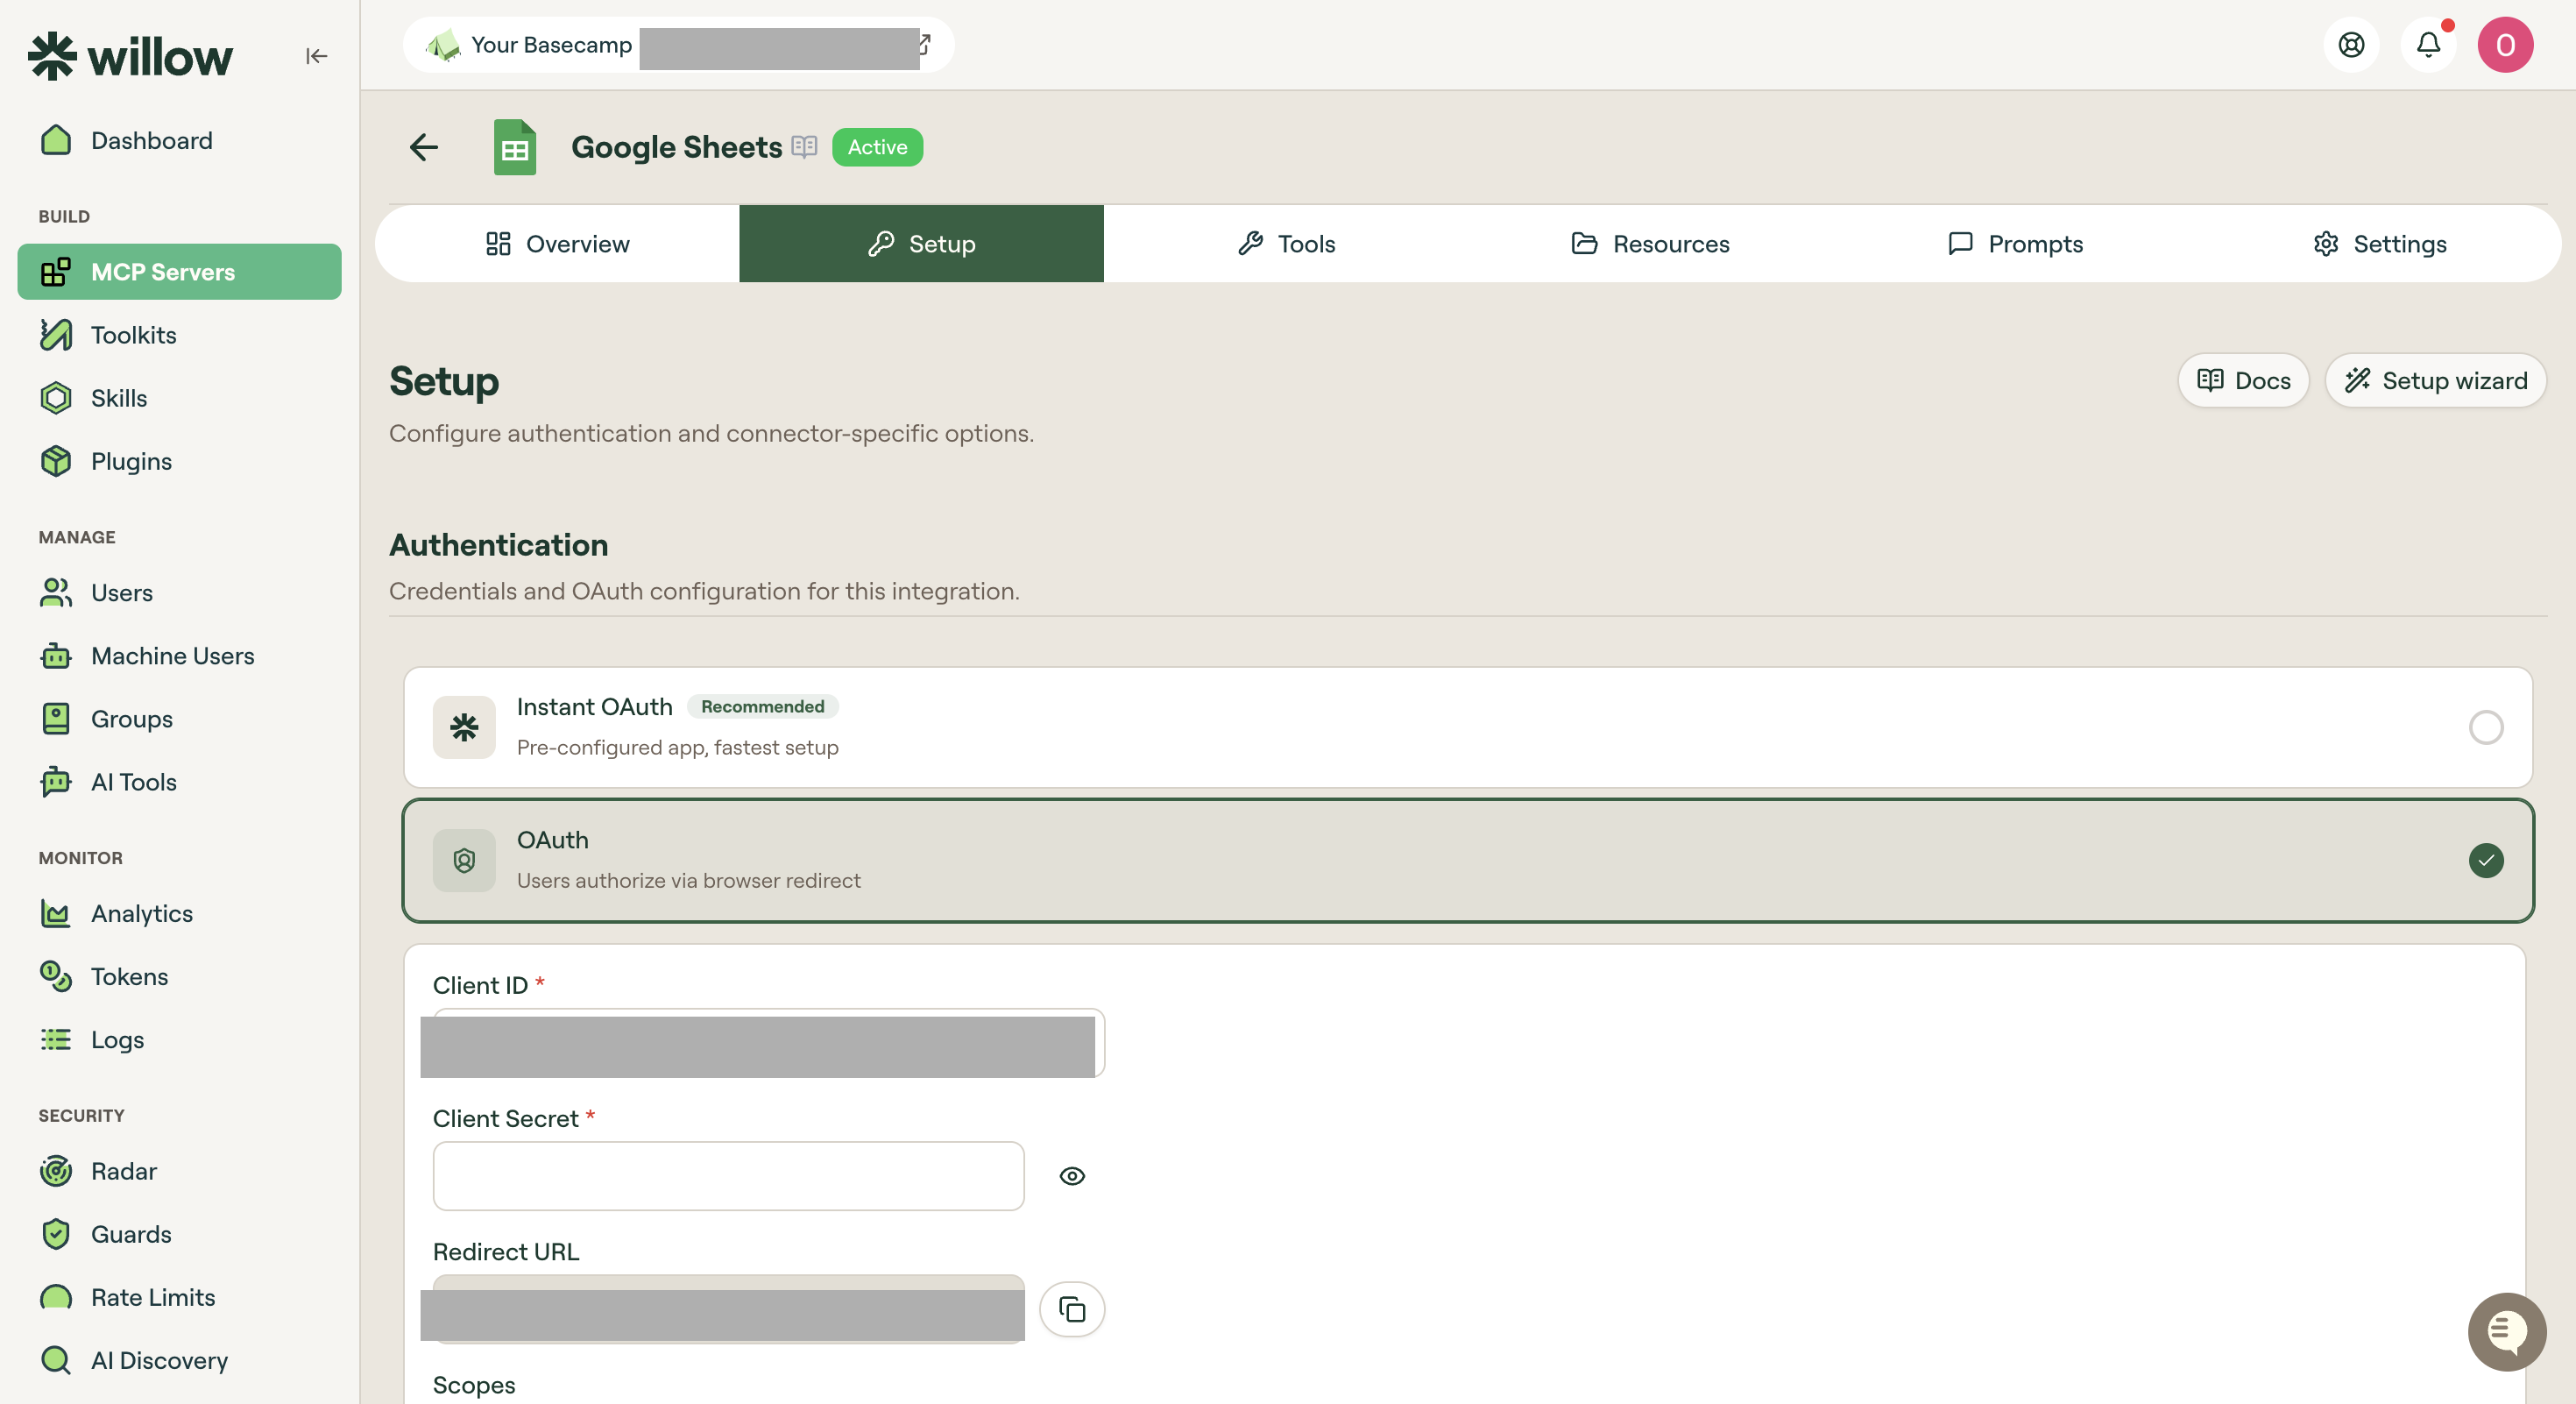Open the chat support bubble
This screenshot has width=2576, height=1404.
[2507, 1331]
